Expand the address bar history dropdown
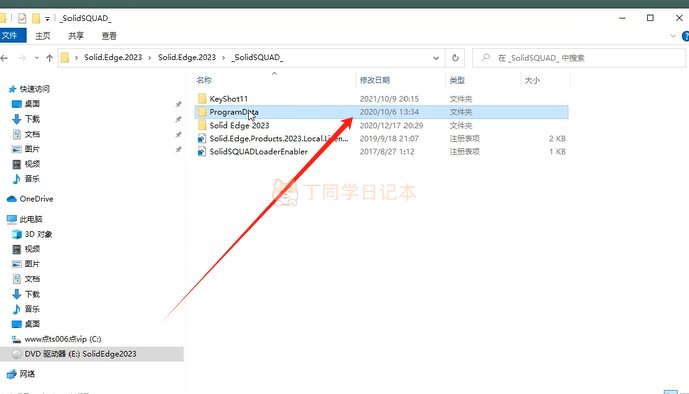 [436, 58]
